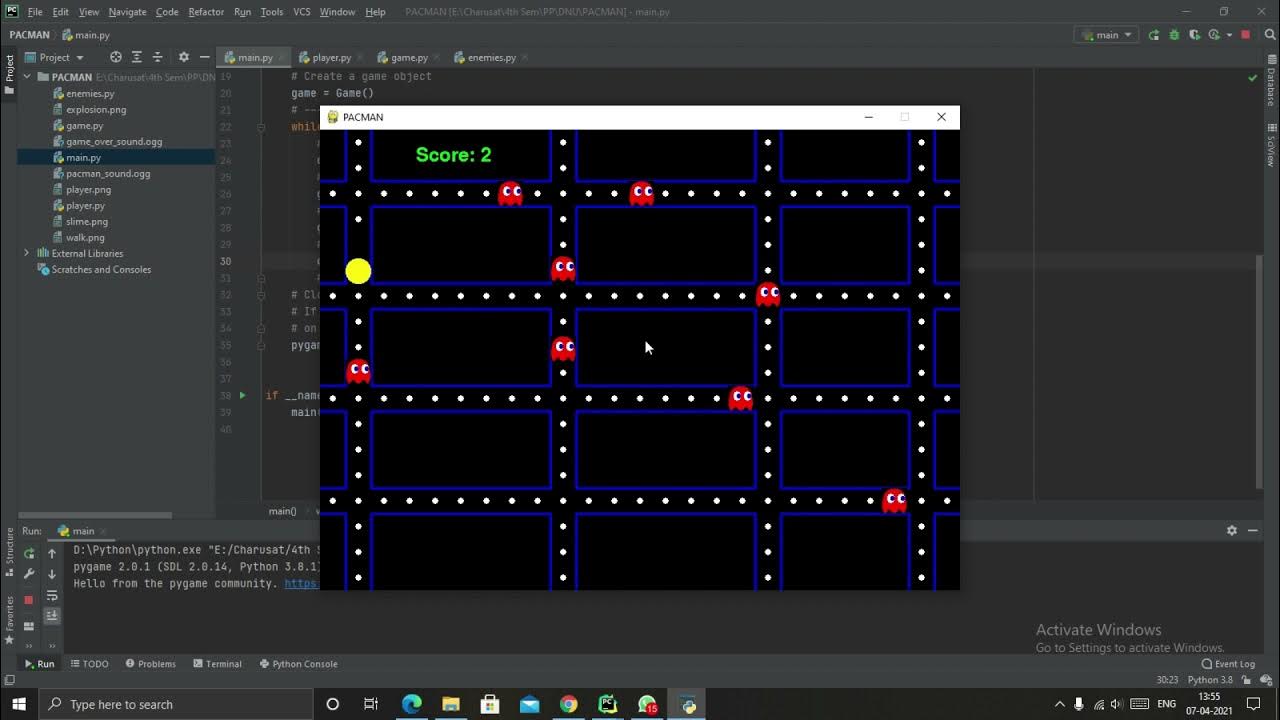Open the VCS menu
The height and width of the screenshot is (720, 1280).
pyautogui.click(x=301, y=12)
